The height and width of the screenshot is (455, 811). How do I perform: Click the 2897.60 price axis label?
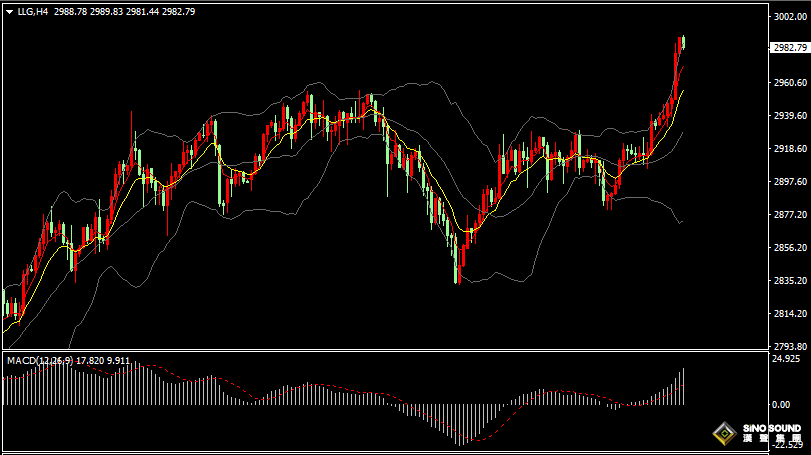[789, 182]
